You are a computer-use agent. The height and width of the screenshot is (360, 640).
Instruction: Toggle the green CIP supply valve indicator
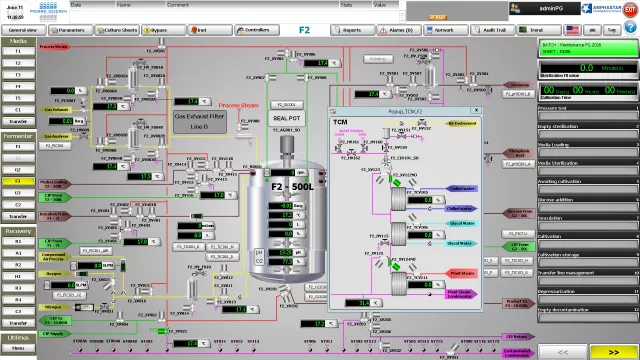(162, 331)
